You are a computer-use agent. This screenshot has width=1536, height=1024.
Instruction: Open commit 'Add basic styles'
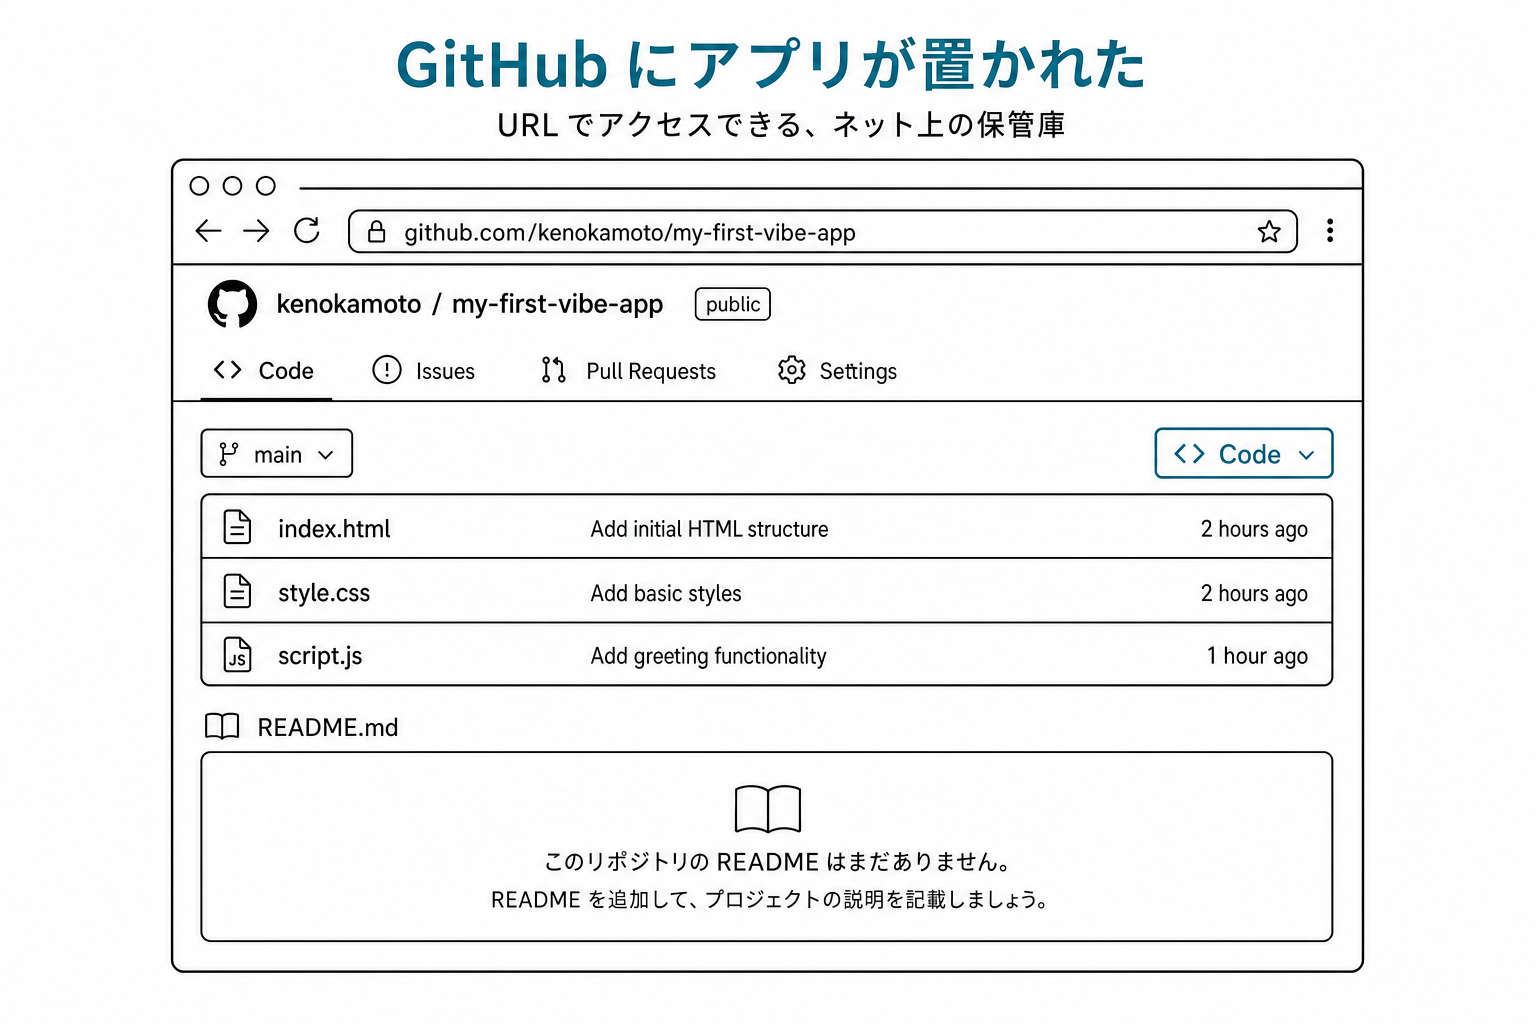(x=666, y=593)
